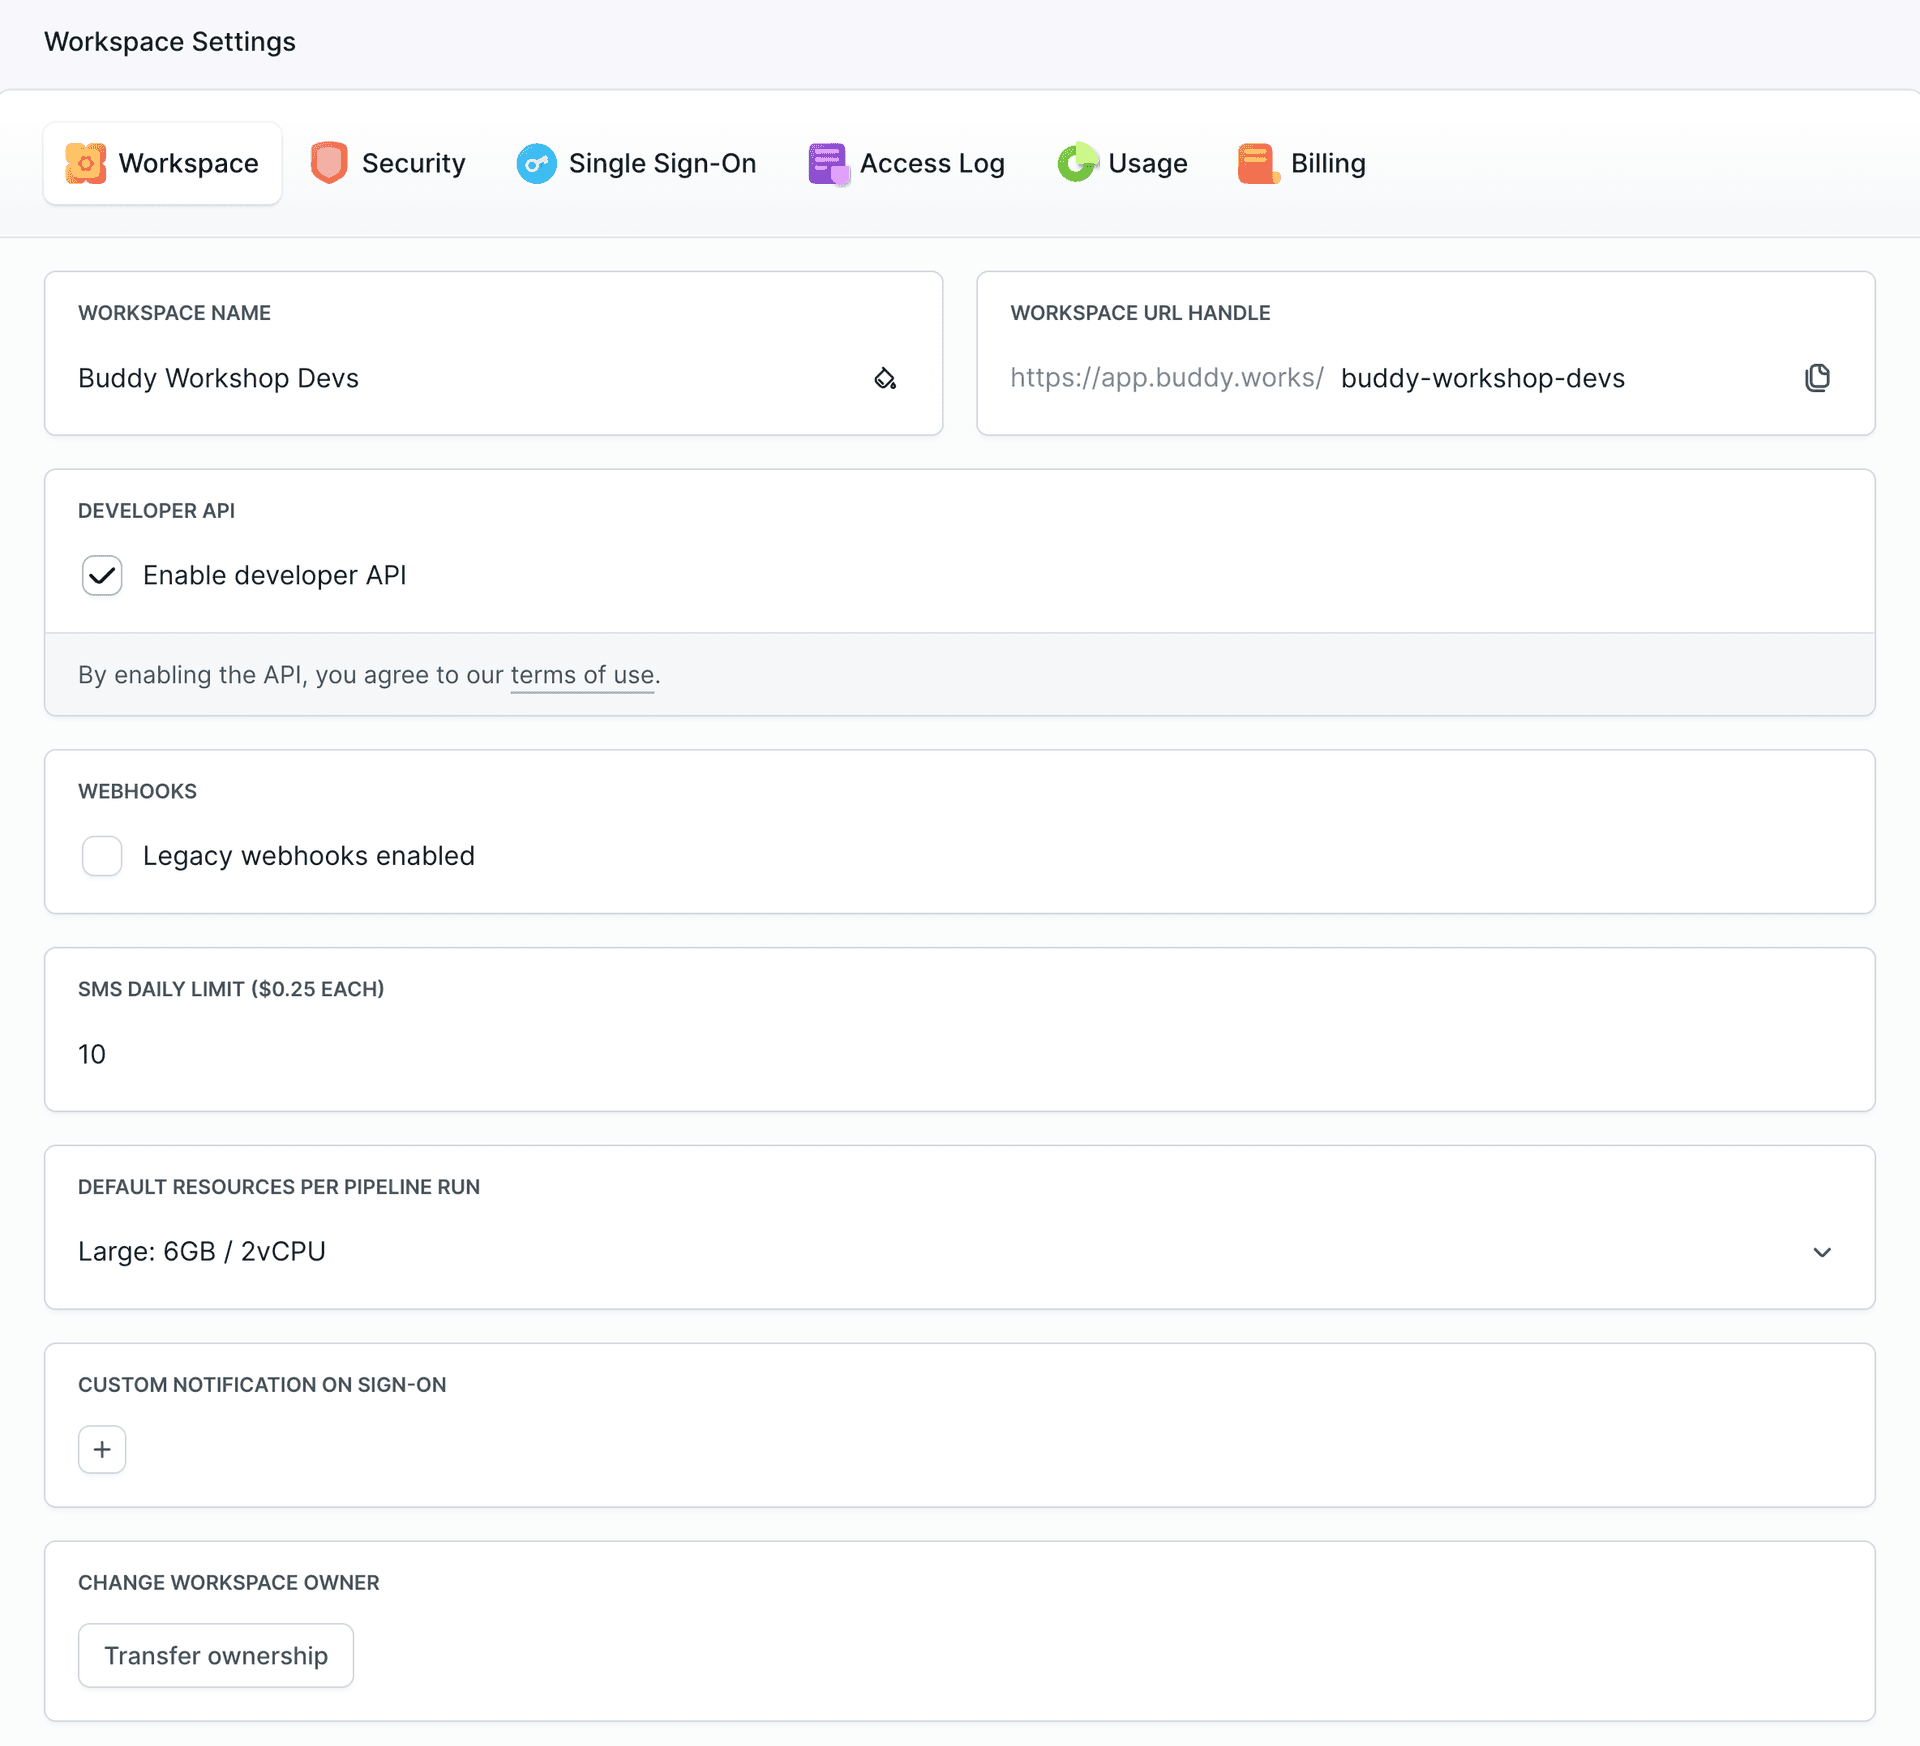The image size is (1920, 1746).
Task: Switch to the Security tab
Action: click(412, 163)
